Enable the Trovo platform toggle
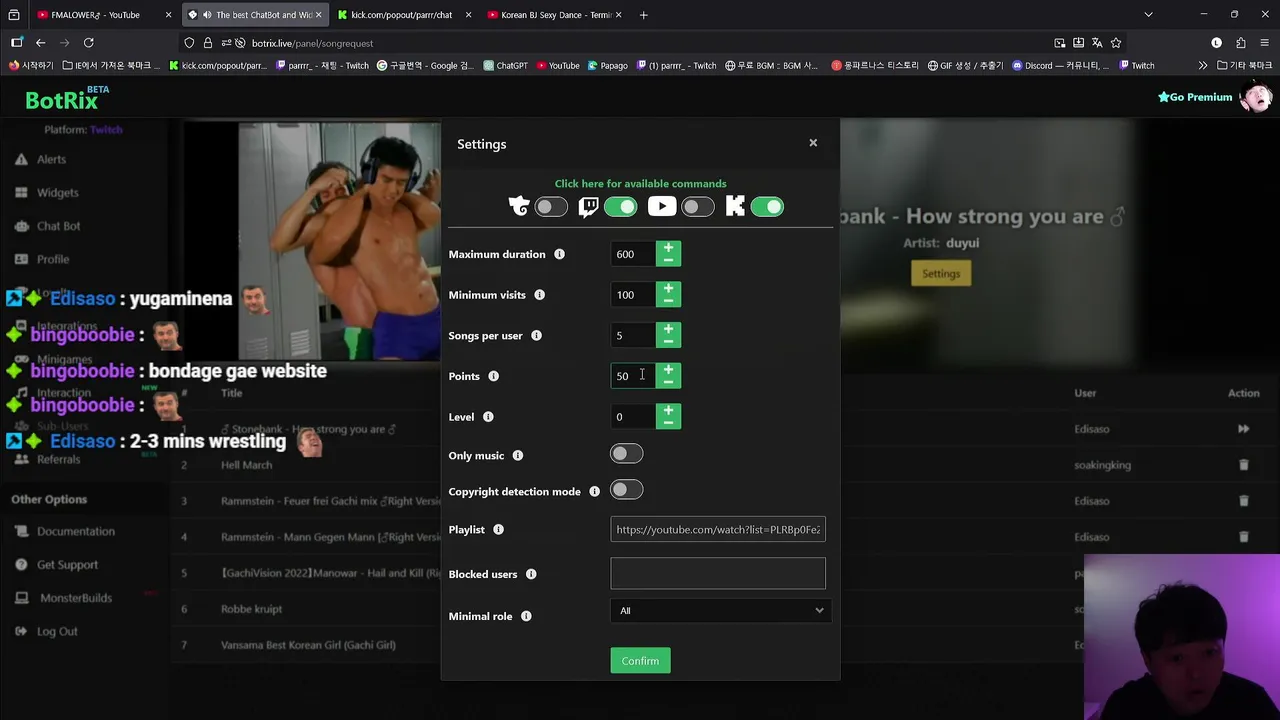The image size is (1280, 720). (551, 207)
